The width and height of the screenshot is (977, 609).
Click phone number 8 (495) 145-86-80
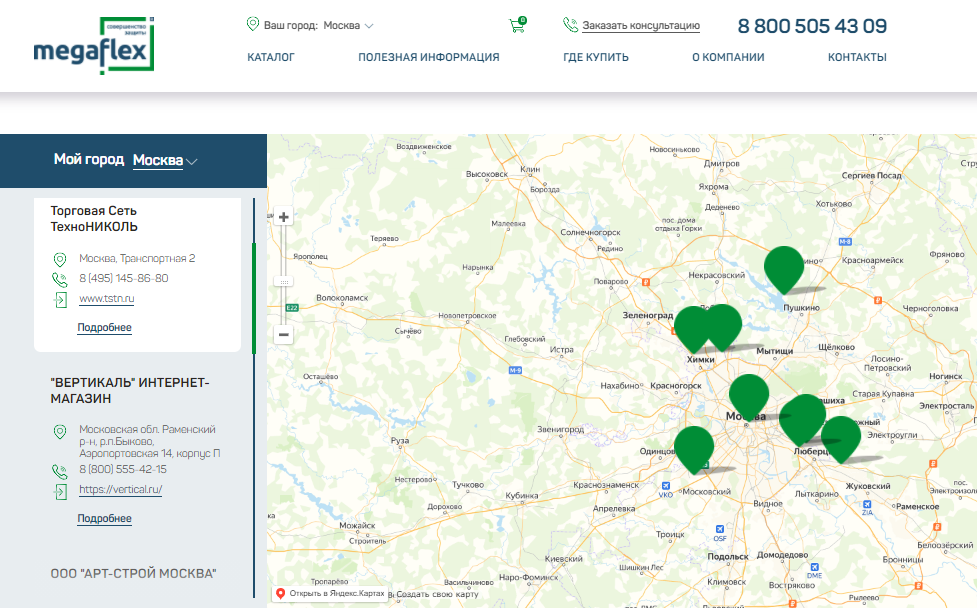point(123,278)
